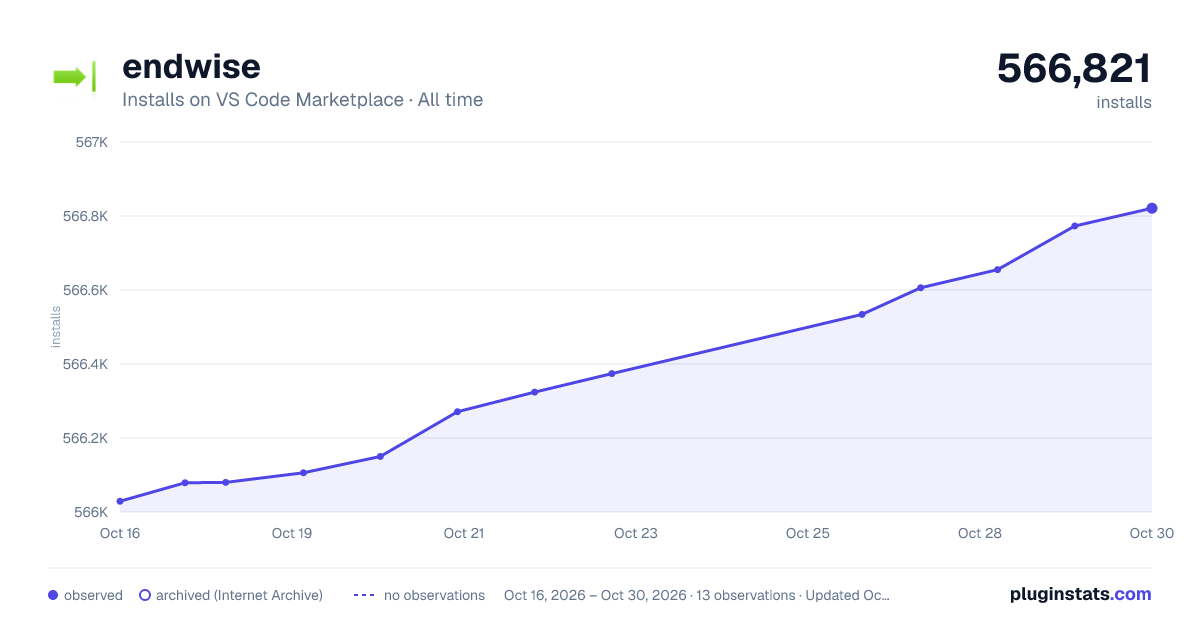Open the pluginstats.com link

1081,594
